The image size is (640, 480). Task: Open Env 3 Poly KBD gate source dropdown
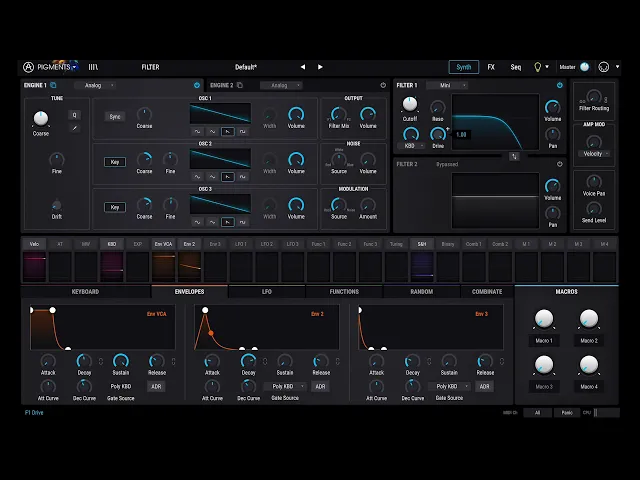coord(449,386)
